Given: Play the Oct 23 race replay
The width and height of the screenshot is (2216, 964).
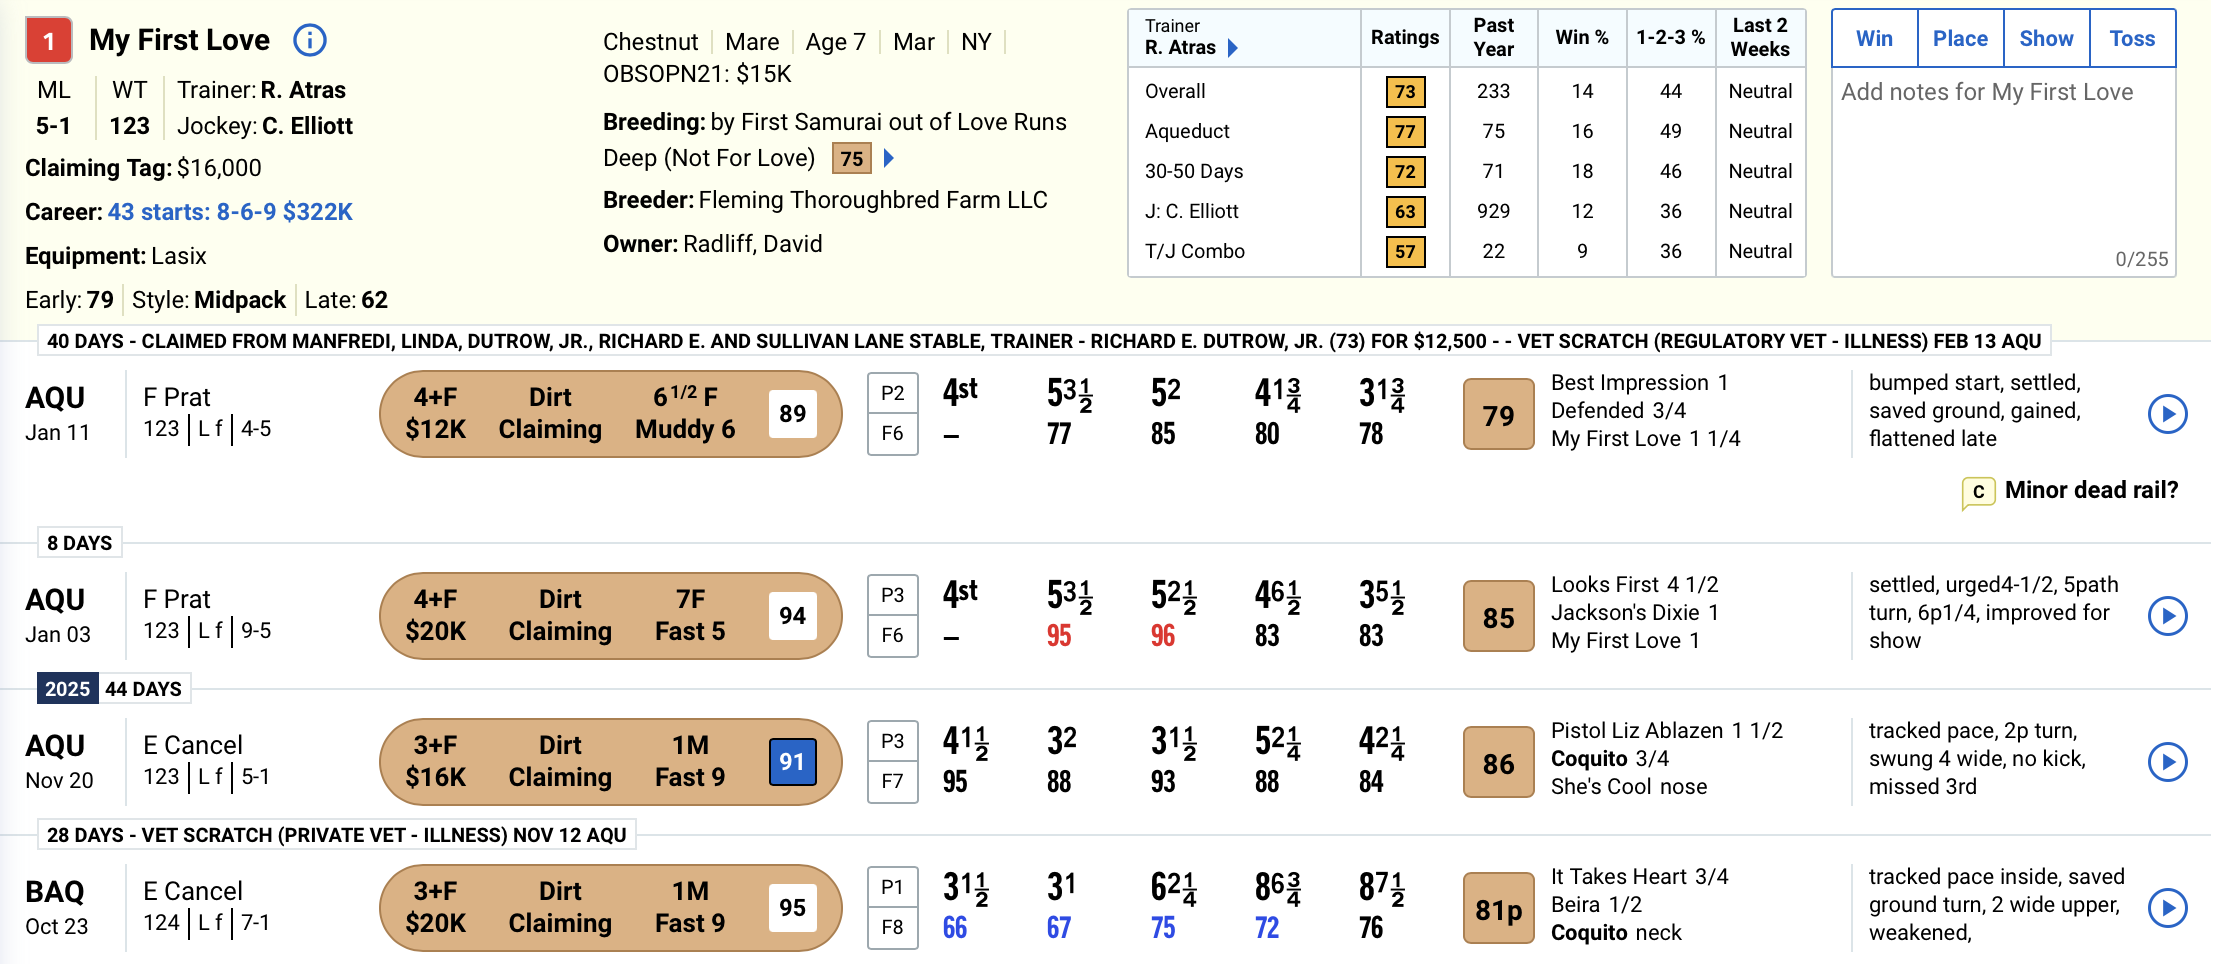Looking at the screenshot, I should pyautogui.click(x=2167, y=908).
